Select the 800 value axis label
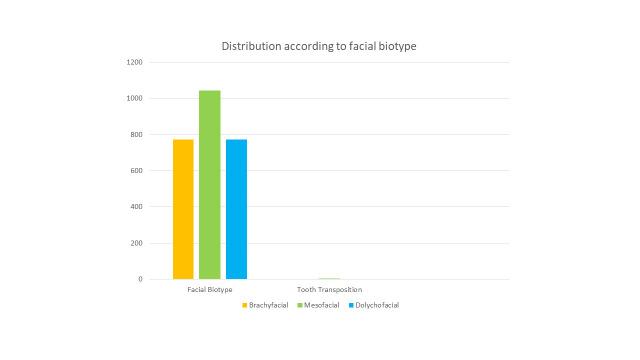 click(x=137, y=134)
